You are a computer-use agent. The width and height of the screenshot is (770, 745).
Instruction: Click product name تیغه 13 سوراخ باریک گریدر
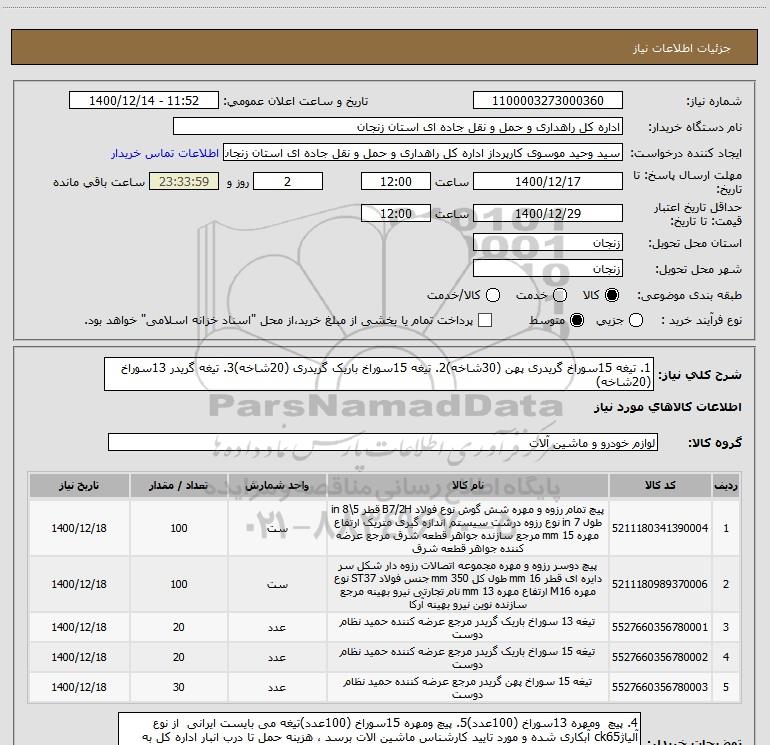pyautogui.click(x=468, y=628)
